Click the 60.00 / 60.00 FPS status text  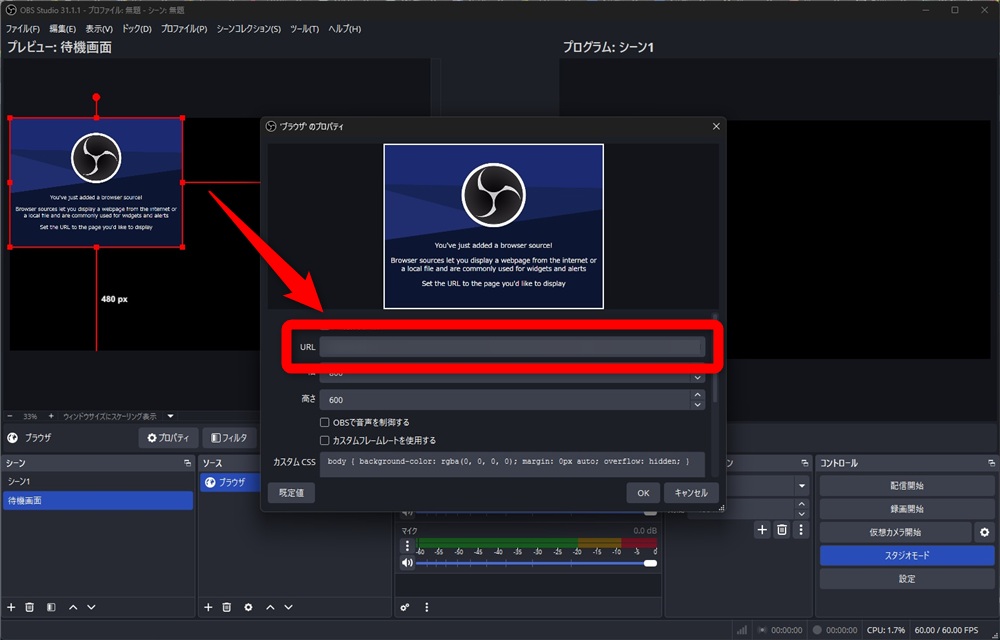pyautogui.click(x=946, y=630)
